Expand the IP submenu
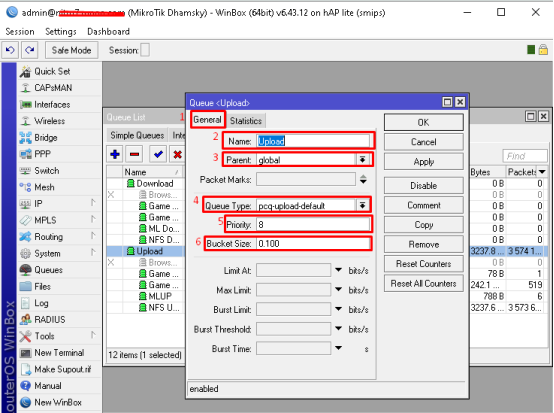Screen dimensions: 554x413 pos(93,203)
